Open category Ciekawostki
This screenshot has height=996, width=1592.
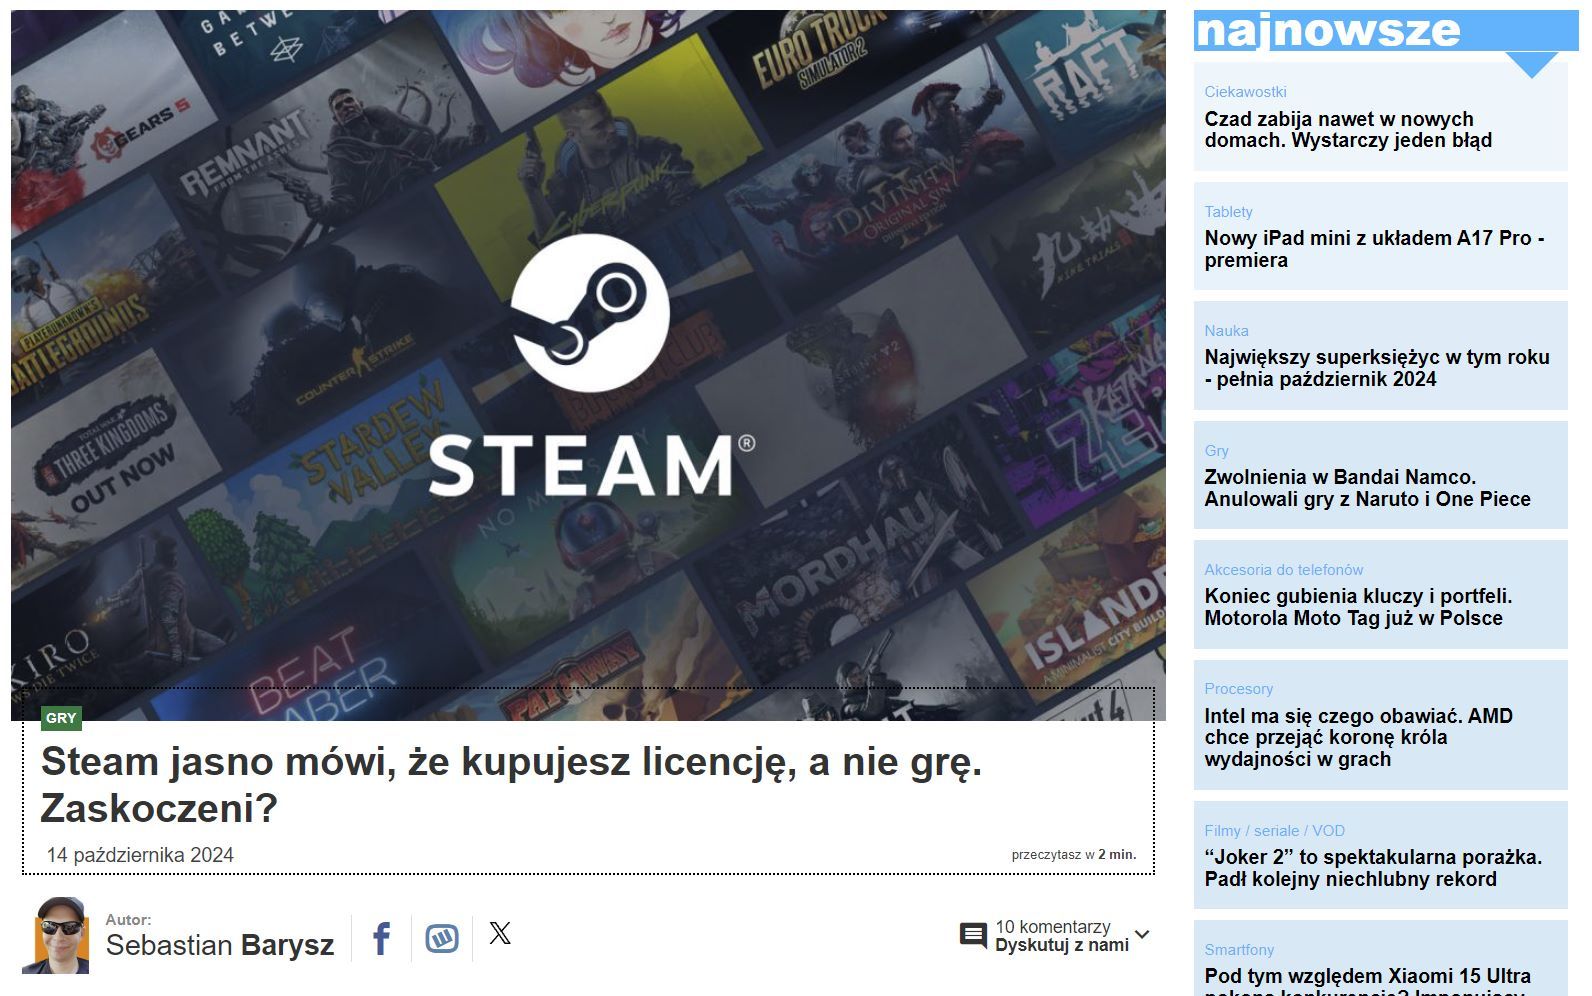point(1245,92)
